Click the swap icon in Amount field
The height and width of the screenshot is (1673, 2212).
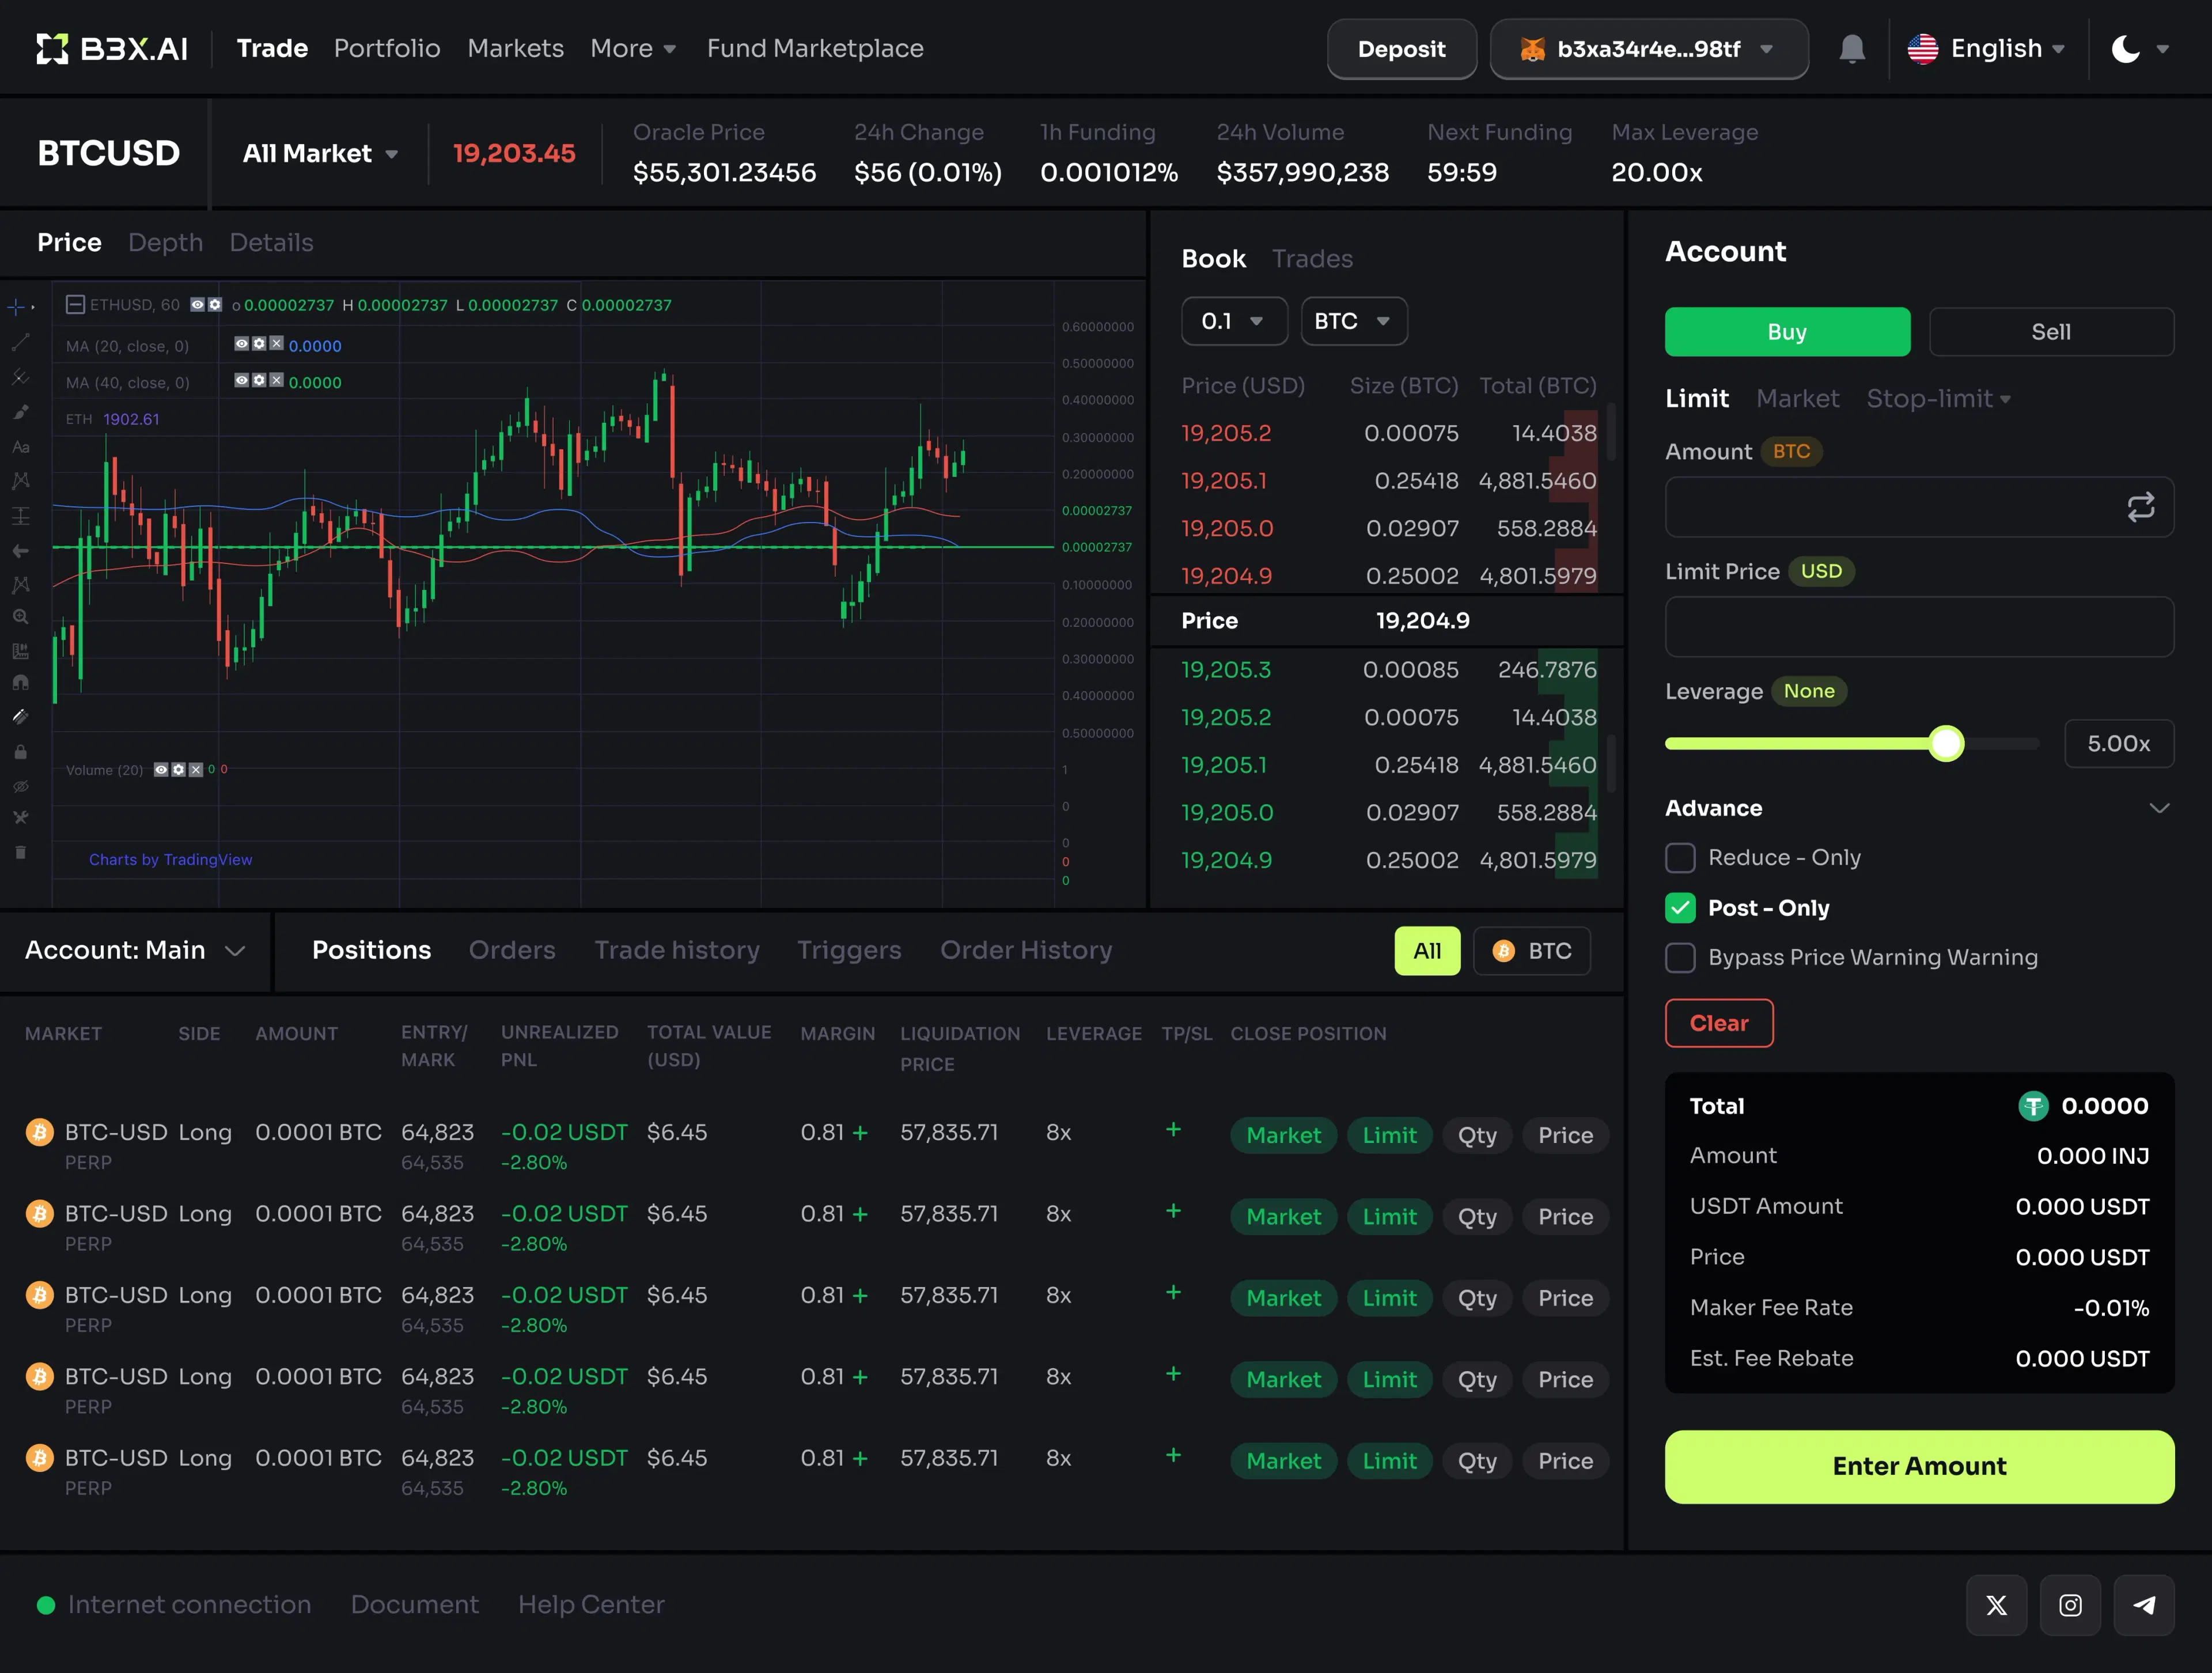tap(2140, 507)
